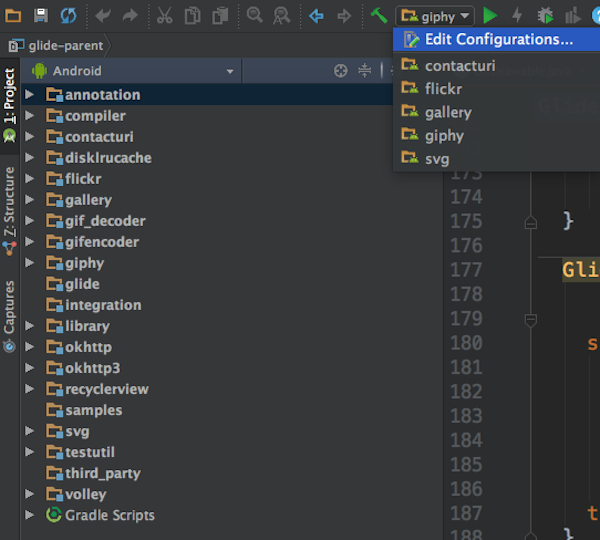
Task: Click the Synchronize refresh icon
Action: click(68, 15)
